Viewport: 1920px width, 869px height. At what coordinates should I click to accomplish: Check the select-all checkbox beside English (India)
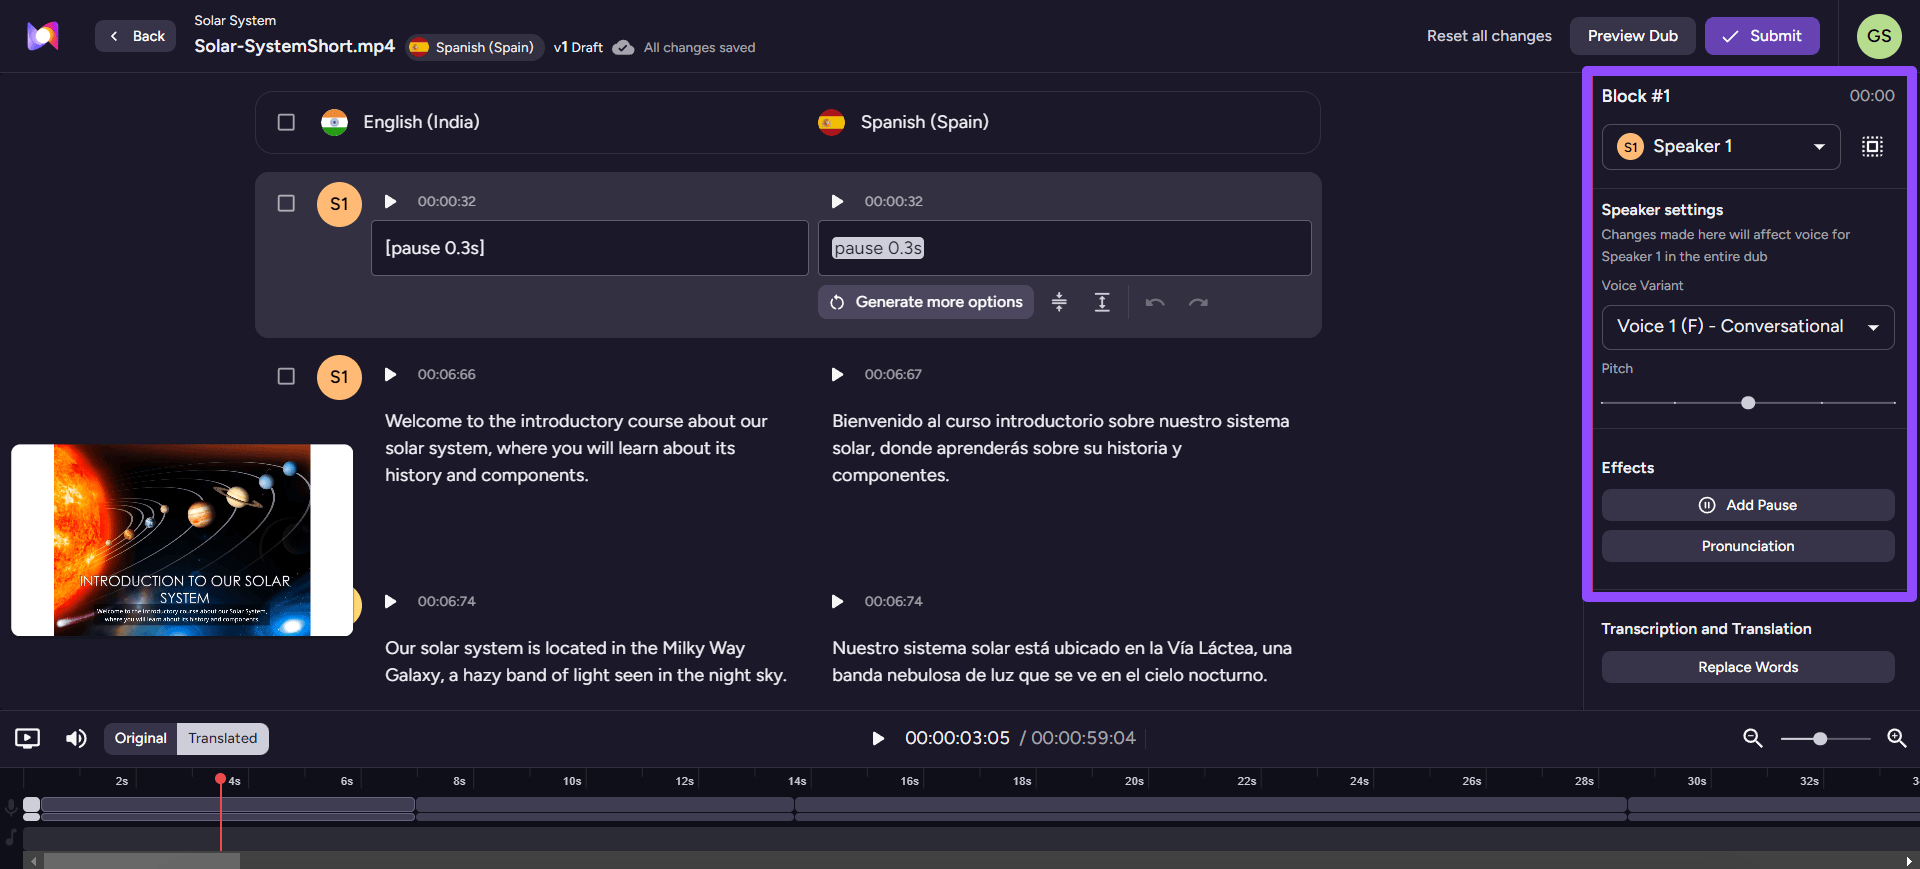(x=286, y=122)
